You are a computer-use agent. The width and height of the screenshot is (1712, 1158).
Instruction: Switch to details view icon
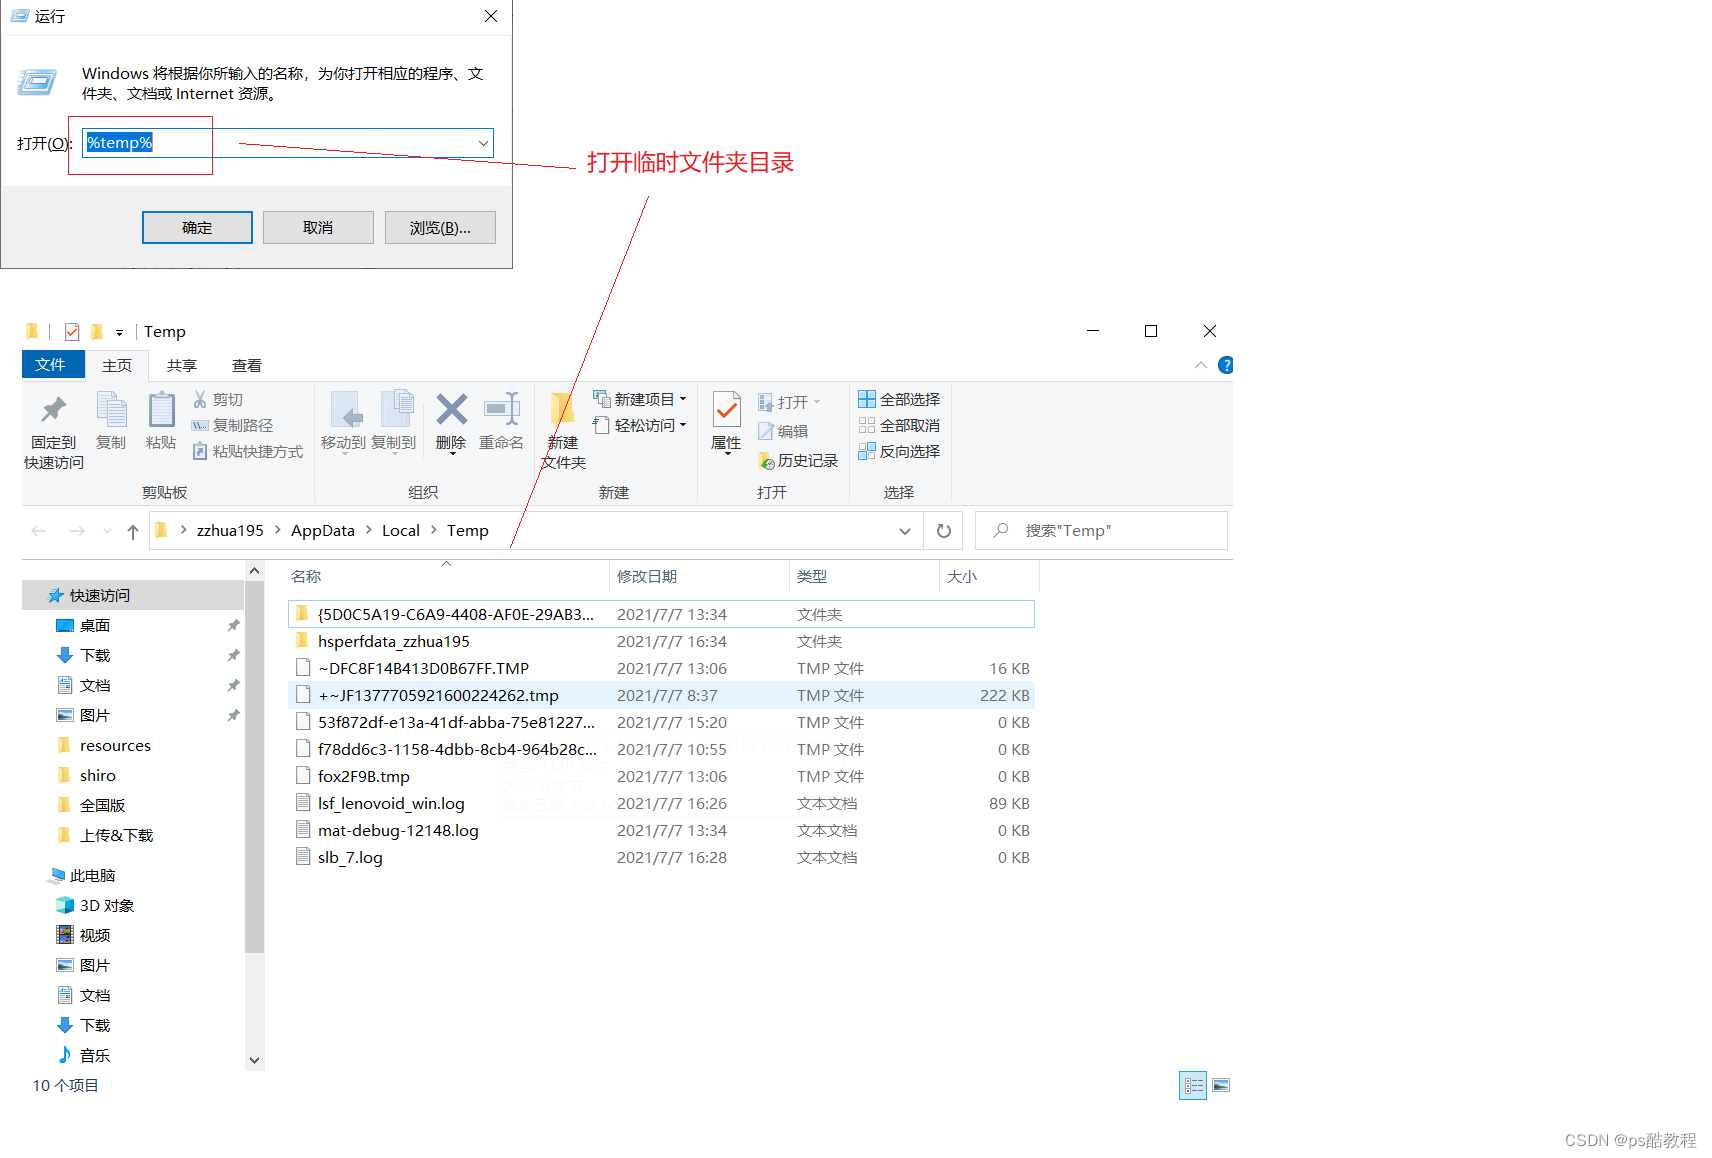point(1193,1085)
